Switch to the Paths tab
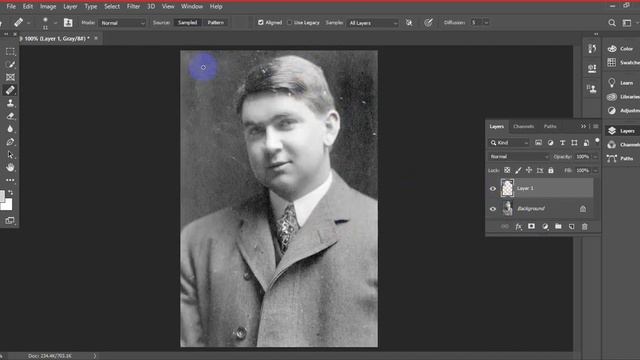640x360 pixels. click(550, 127)
